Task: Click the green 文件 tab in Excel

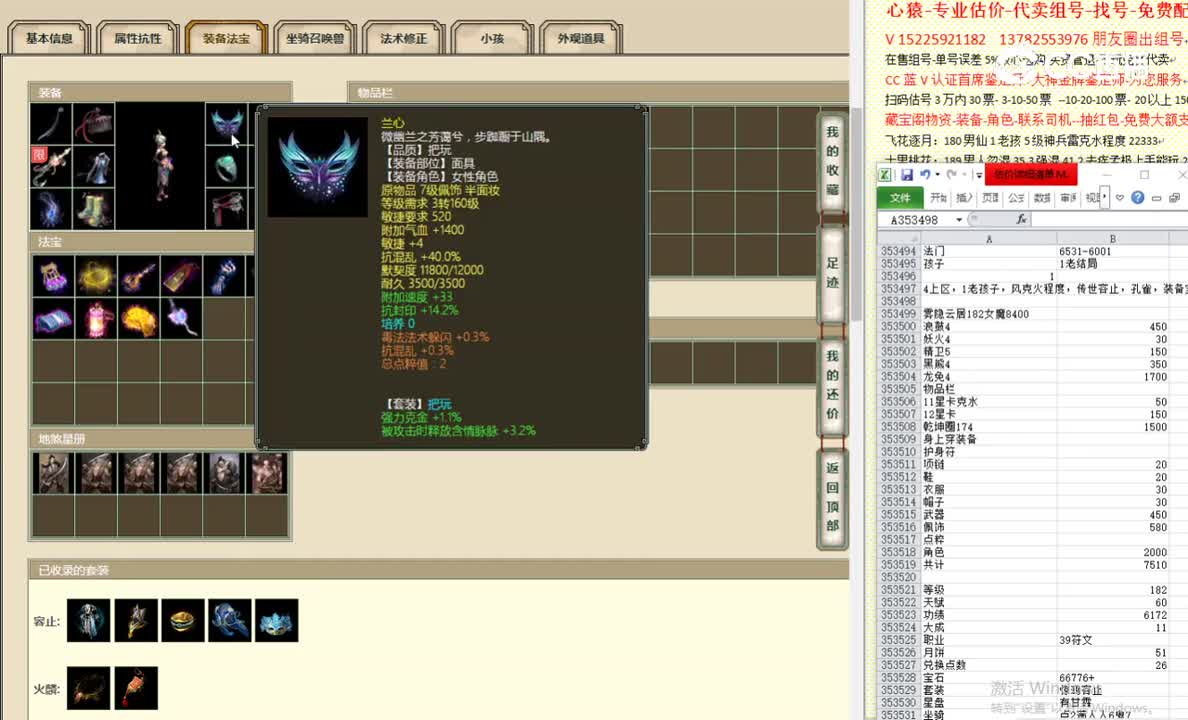Action: point(903,197)
